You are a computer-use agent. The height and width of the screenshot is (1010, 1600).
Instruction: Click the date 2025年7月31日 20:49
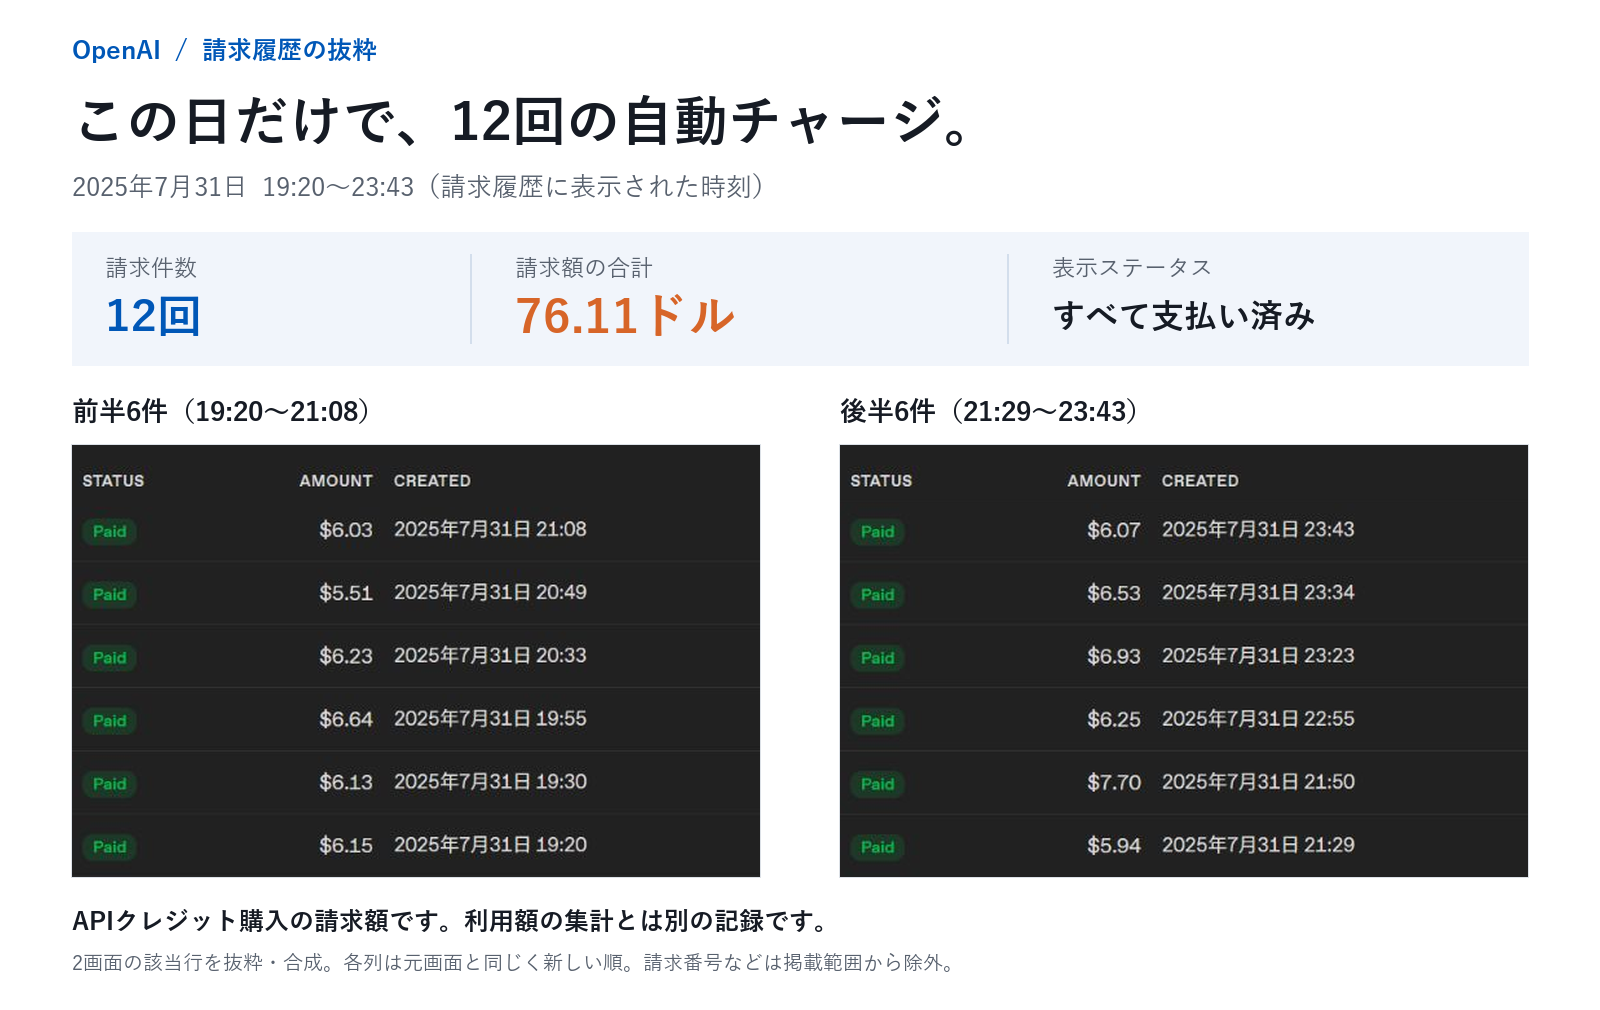[x=490, y=592]
